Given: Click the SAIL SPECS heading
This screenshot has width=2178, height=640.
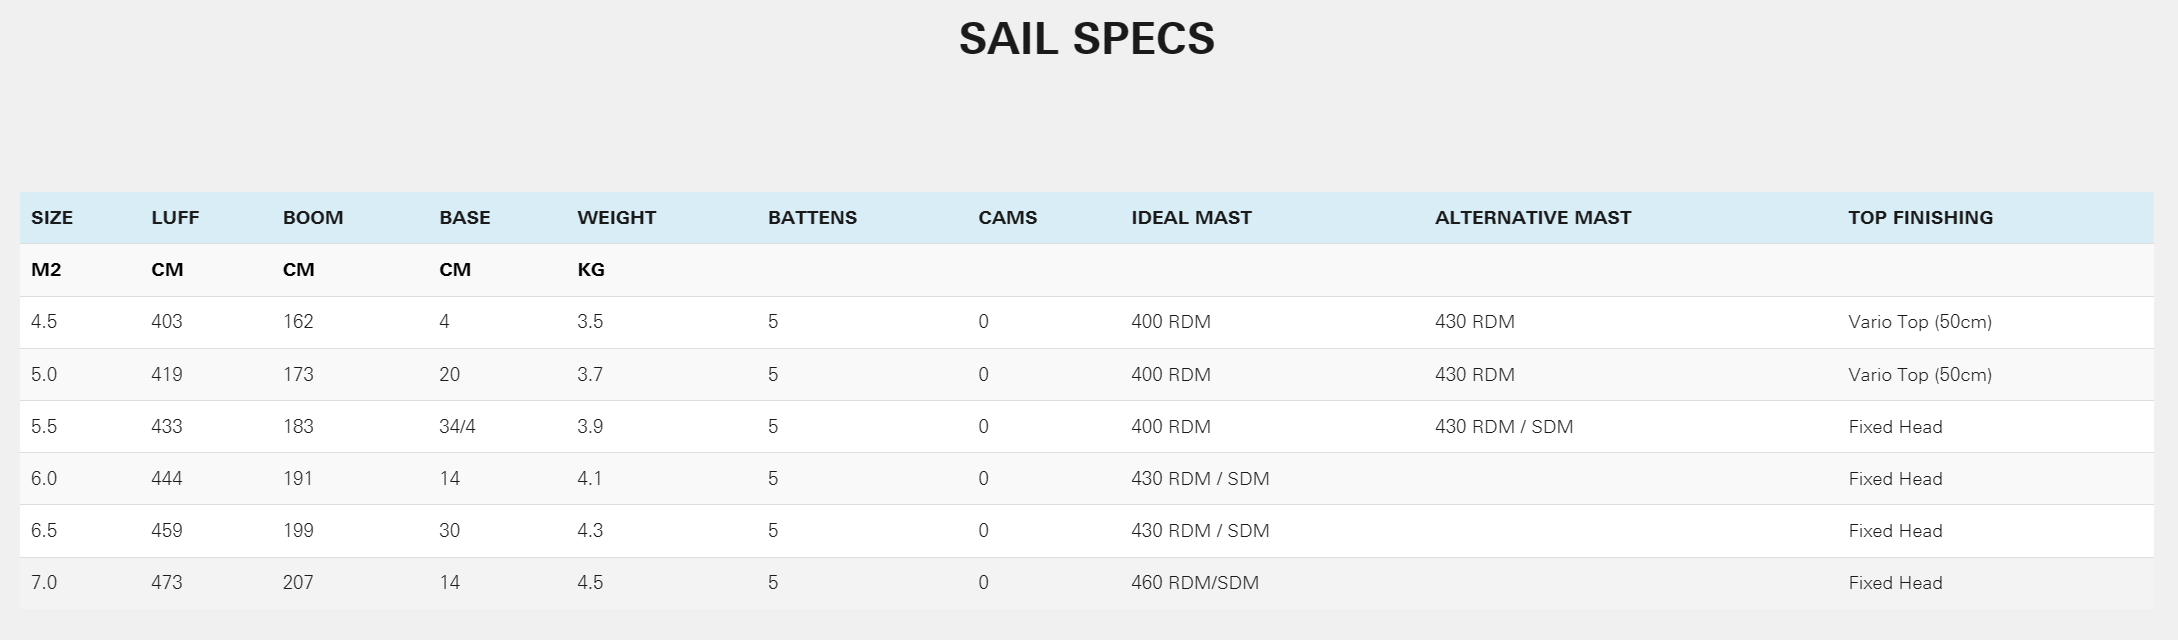Looking at the screenshot, I should pyautogui.click(x=1086, y=39).
